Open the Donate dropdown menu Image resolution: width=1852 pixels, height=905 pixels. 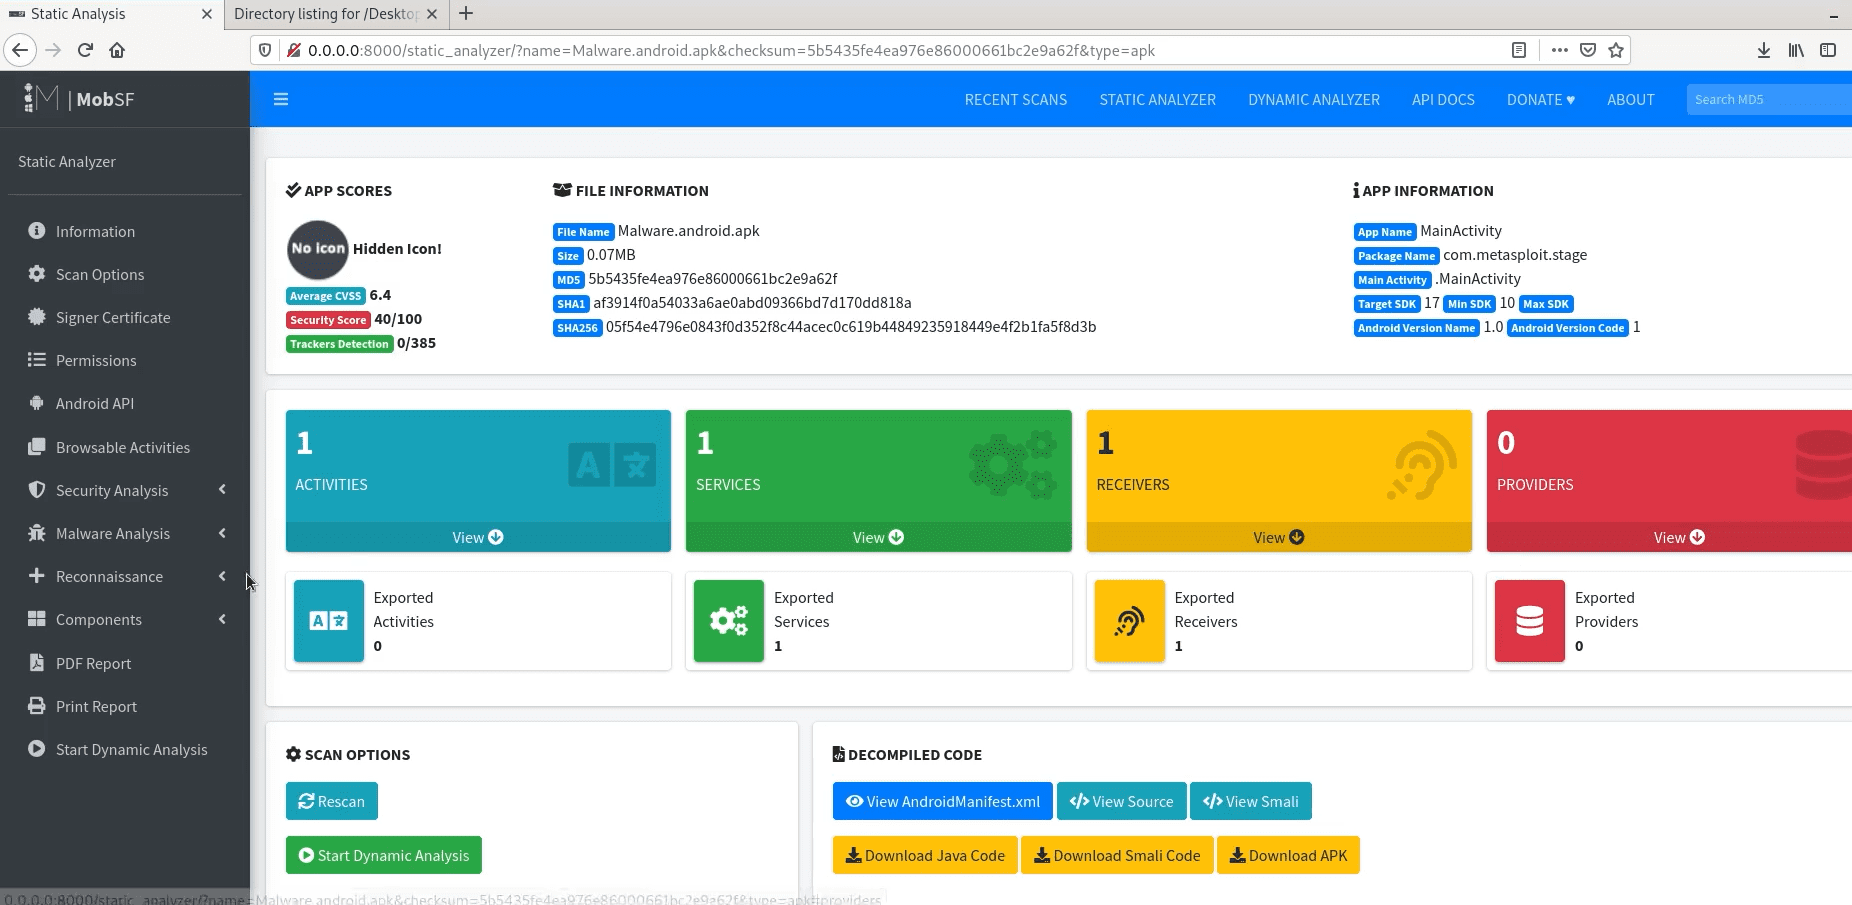pos(1540,100)
